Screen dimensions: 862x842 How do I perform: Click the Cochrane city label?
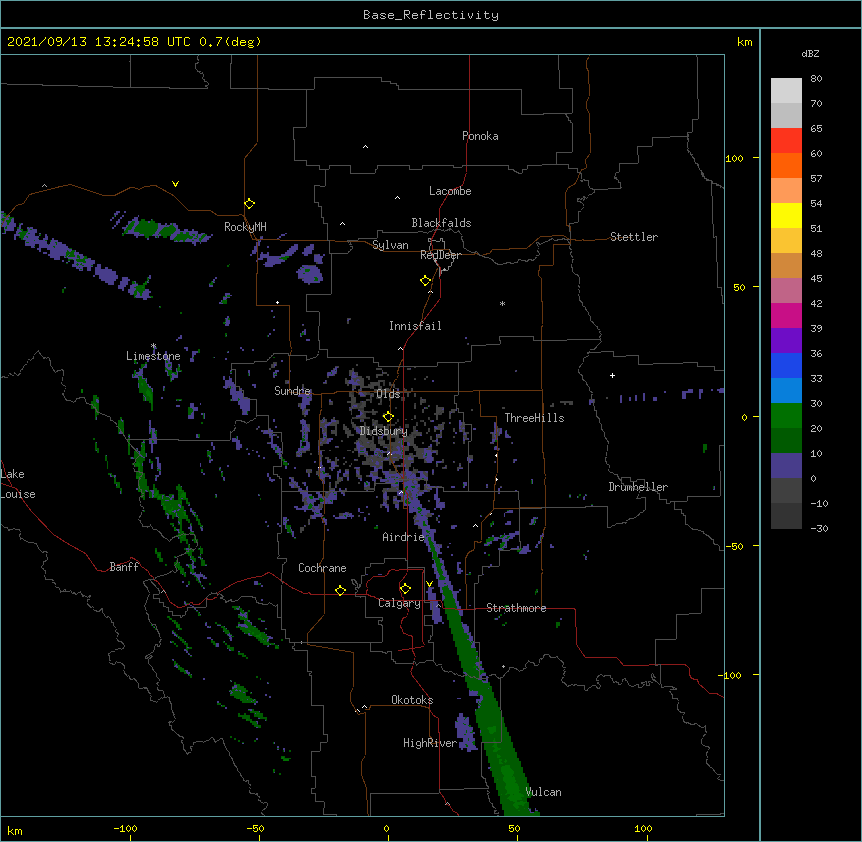[322, 568]
